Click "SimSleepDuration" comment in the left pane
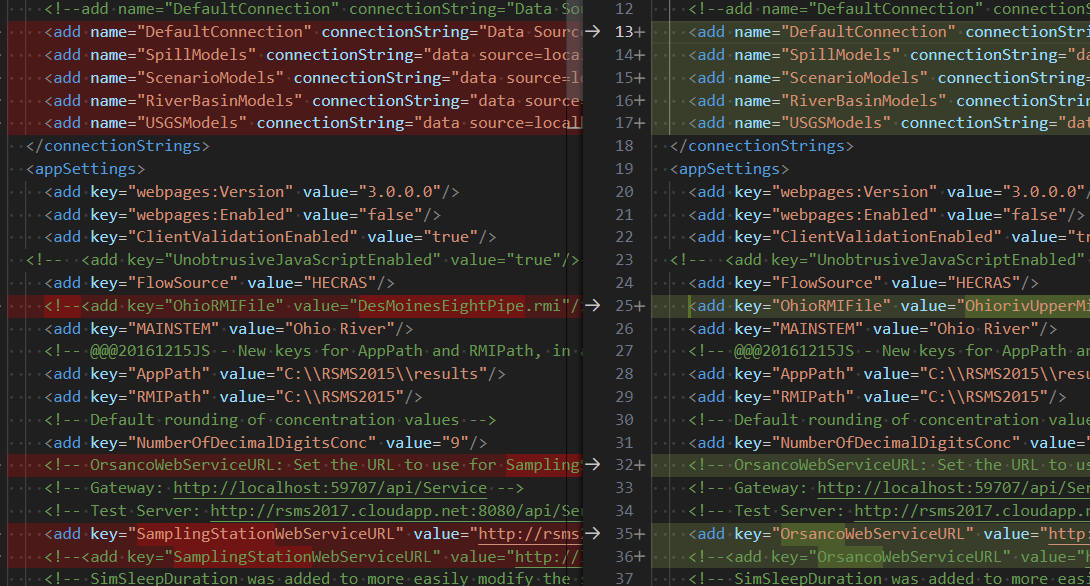 click(314, 579)
